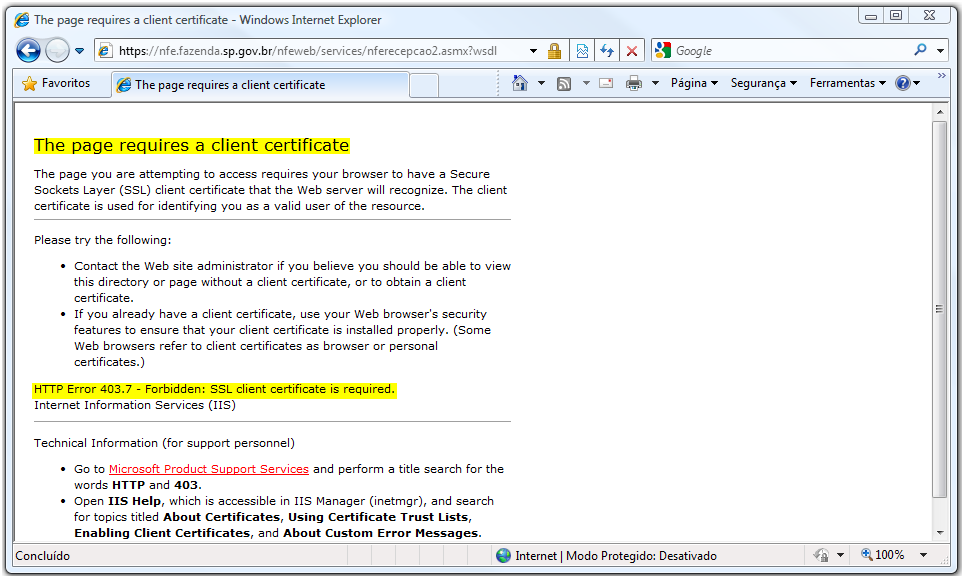964x578 pixels.
Task: Open the Ferramentas menu
Action: (848, 83)
